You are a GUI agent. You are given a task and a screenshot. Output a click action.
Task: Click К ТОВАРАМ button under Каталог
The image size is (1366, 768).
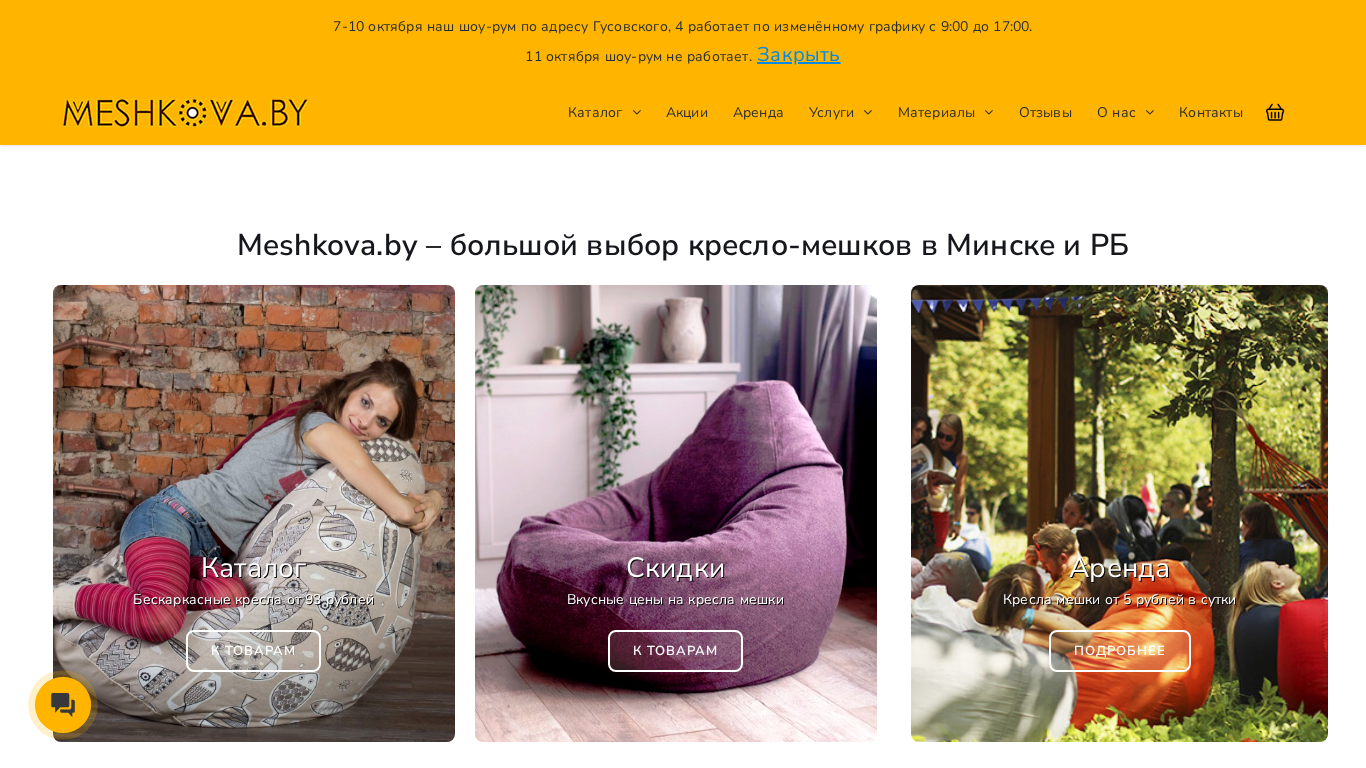click(x=253, y=651)
